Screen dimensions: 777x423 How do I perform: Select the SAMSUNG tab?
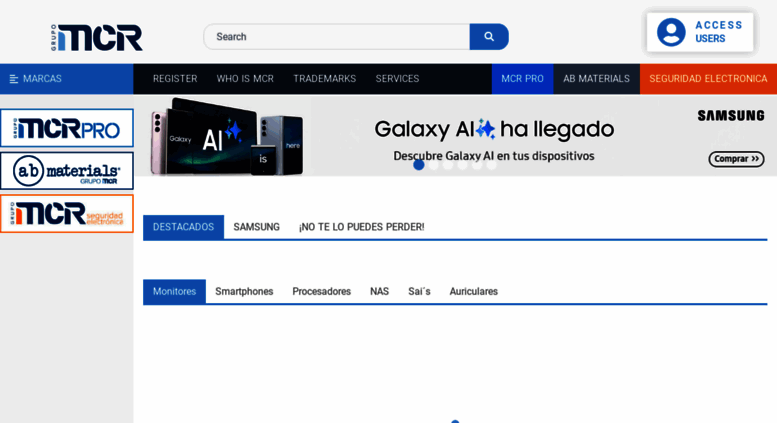[x=257, y=227]
